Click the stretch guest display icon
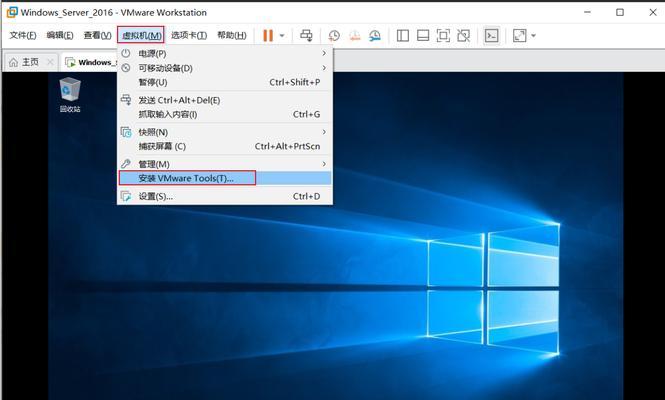Viewport: 665px width, 400px height. [520, 36]
